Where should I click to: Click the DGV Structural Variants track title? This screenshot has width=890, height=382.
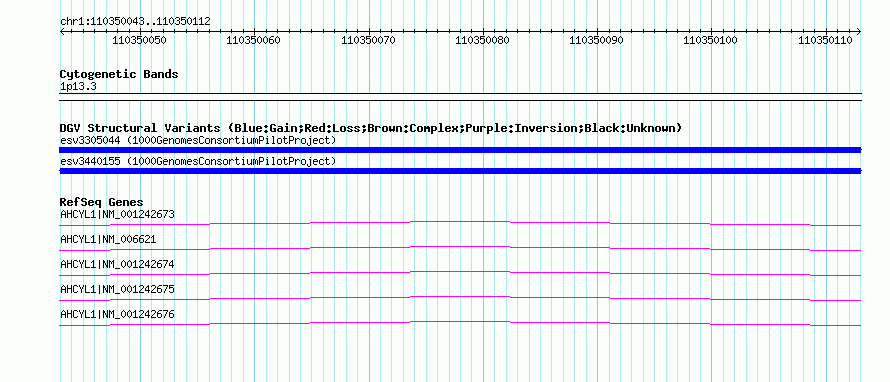pos(371,128)
